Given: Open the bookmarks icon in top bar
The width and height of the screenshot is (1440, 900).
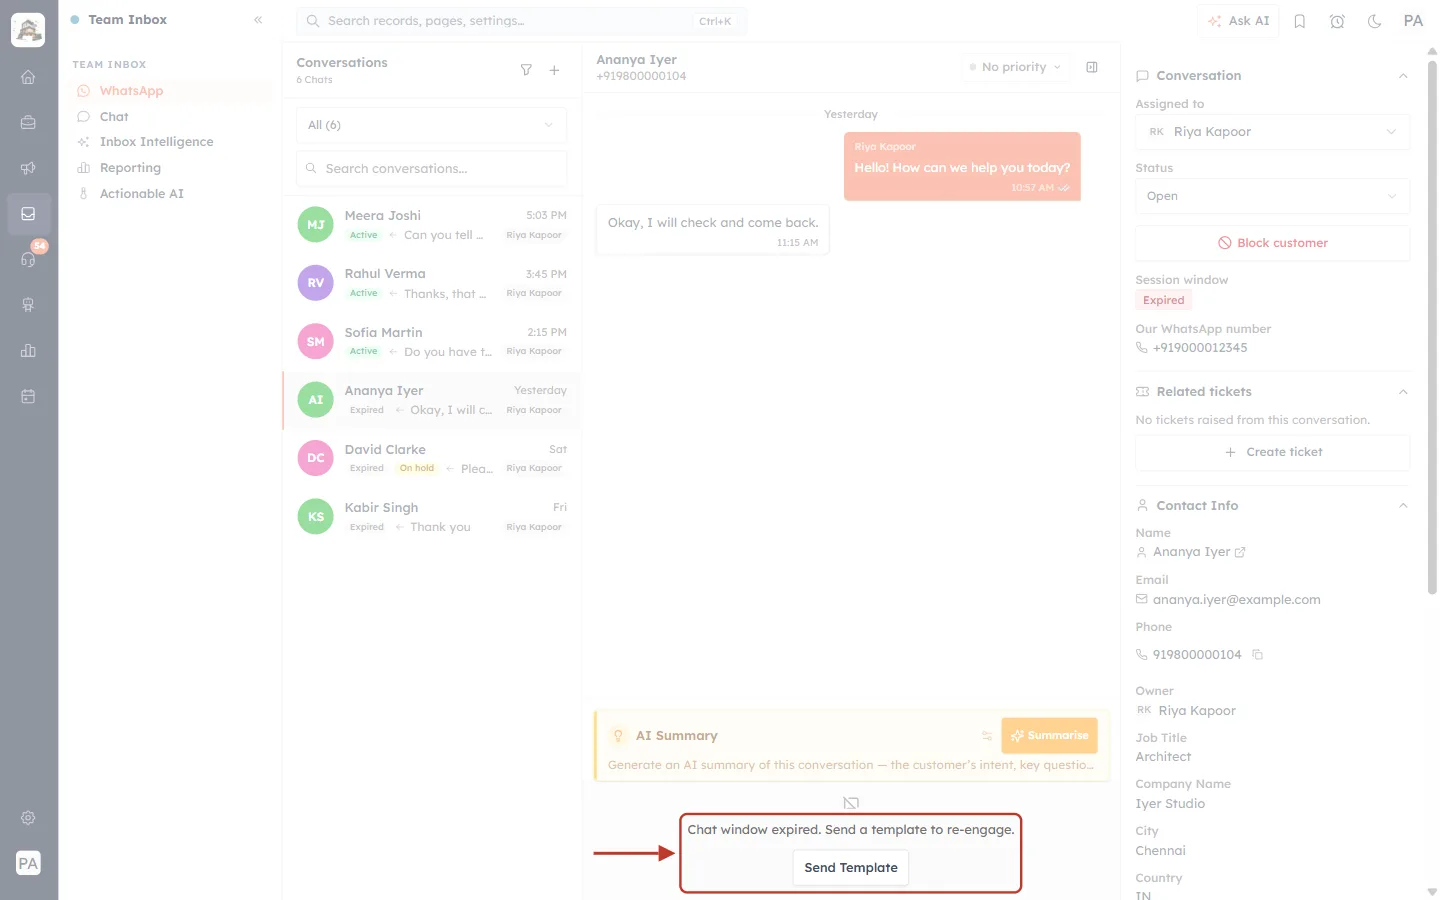Looking at the screenshot, I should click(1300, 21).
